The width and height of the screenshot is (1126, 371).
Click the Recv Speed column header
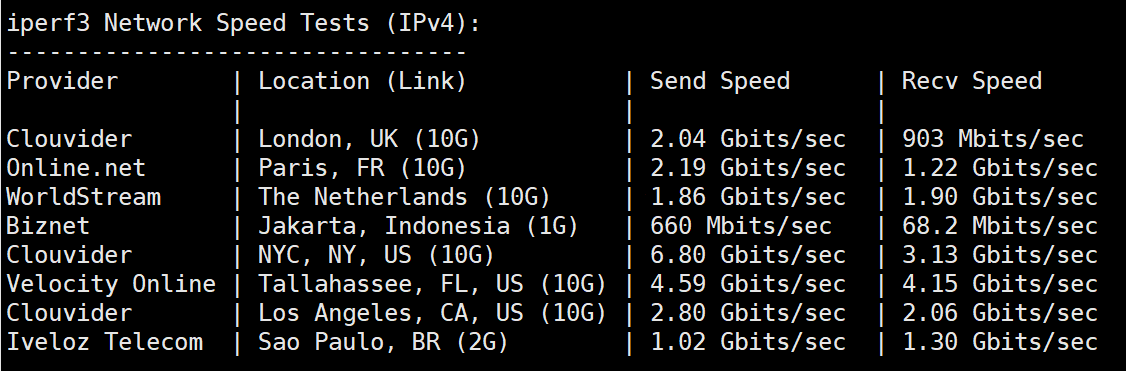tap(972, 81)
